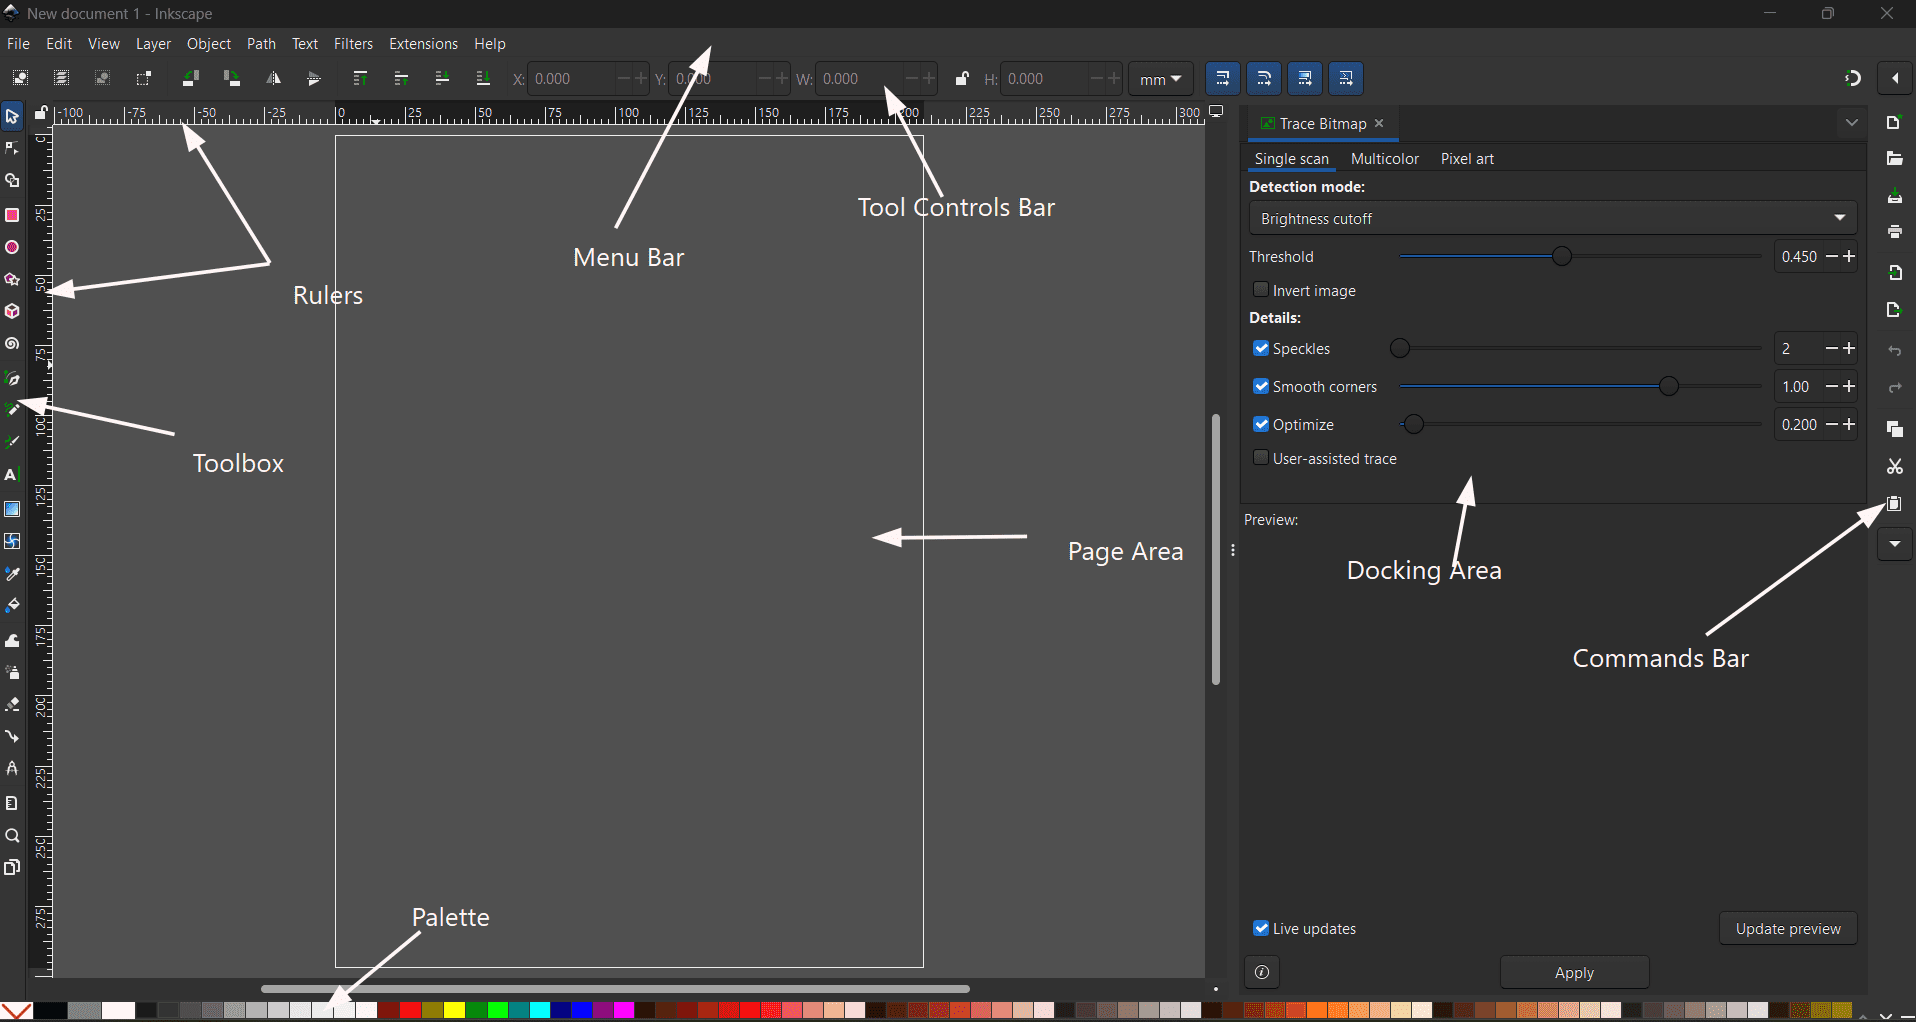
Task: Flip selection horizontally
Action: pos(273,78)
